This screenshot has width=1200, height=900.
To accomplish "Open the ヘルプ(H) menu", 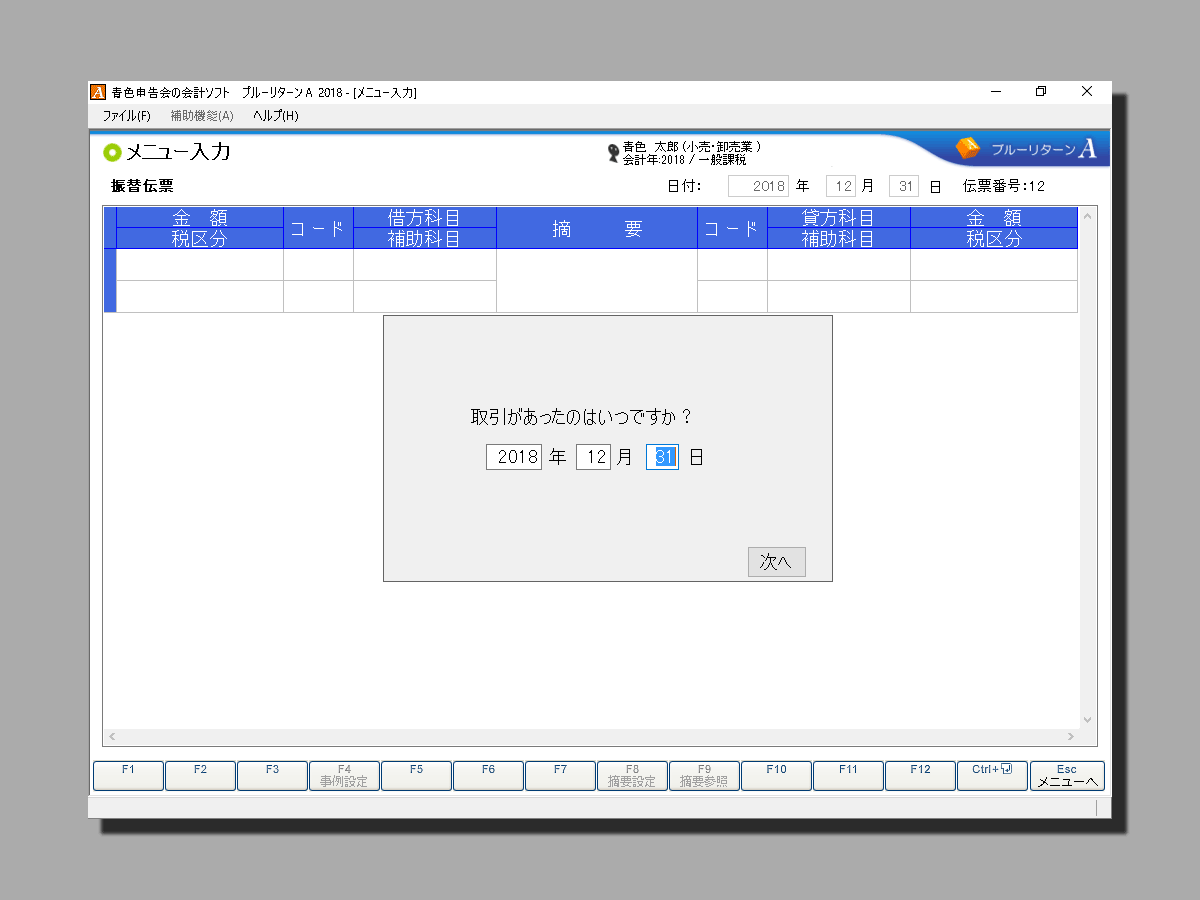I will click(275, 116).
